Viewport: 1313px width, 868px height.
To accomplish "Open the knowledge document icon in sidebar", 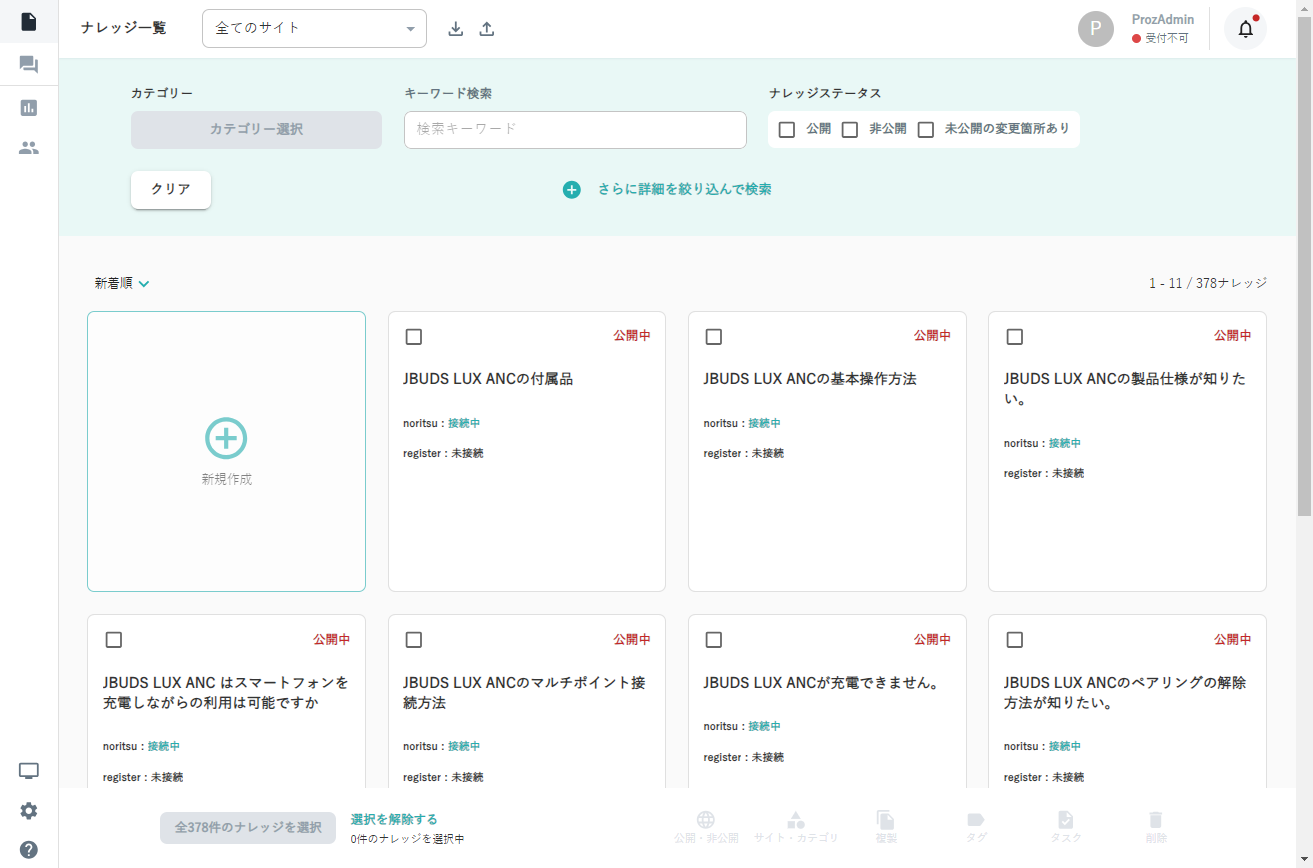I will pyautogui.click(x=29, y=21).
